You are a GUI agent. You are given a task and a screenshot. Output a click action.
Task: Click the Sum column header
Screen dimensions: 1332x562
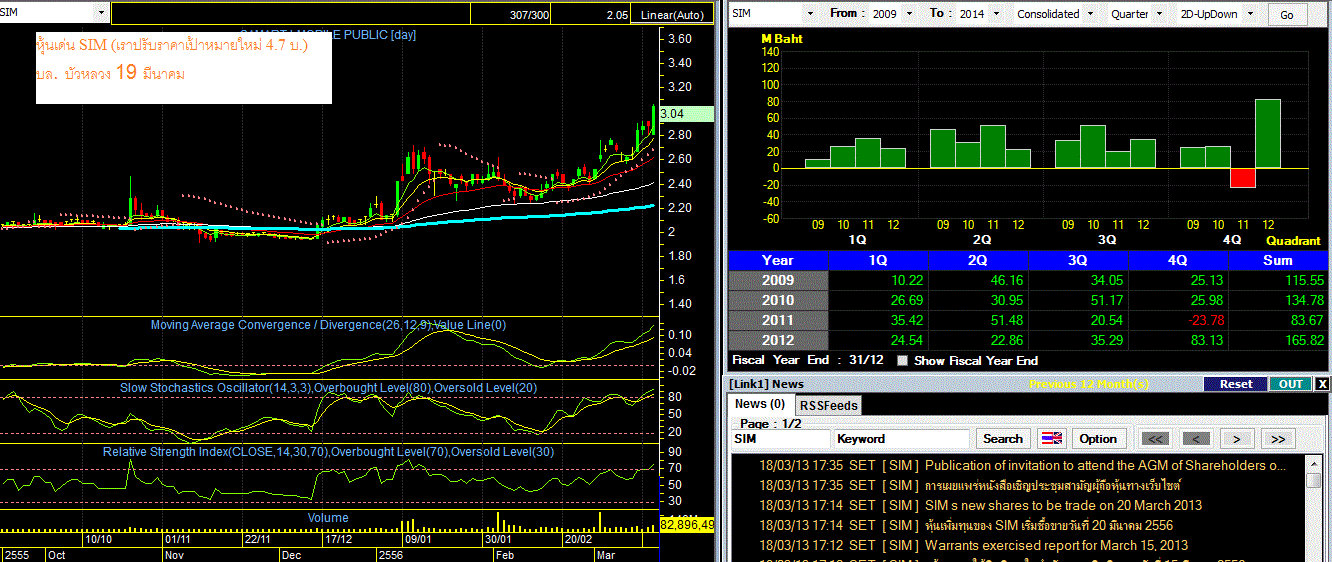pos(1278,260)
